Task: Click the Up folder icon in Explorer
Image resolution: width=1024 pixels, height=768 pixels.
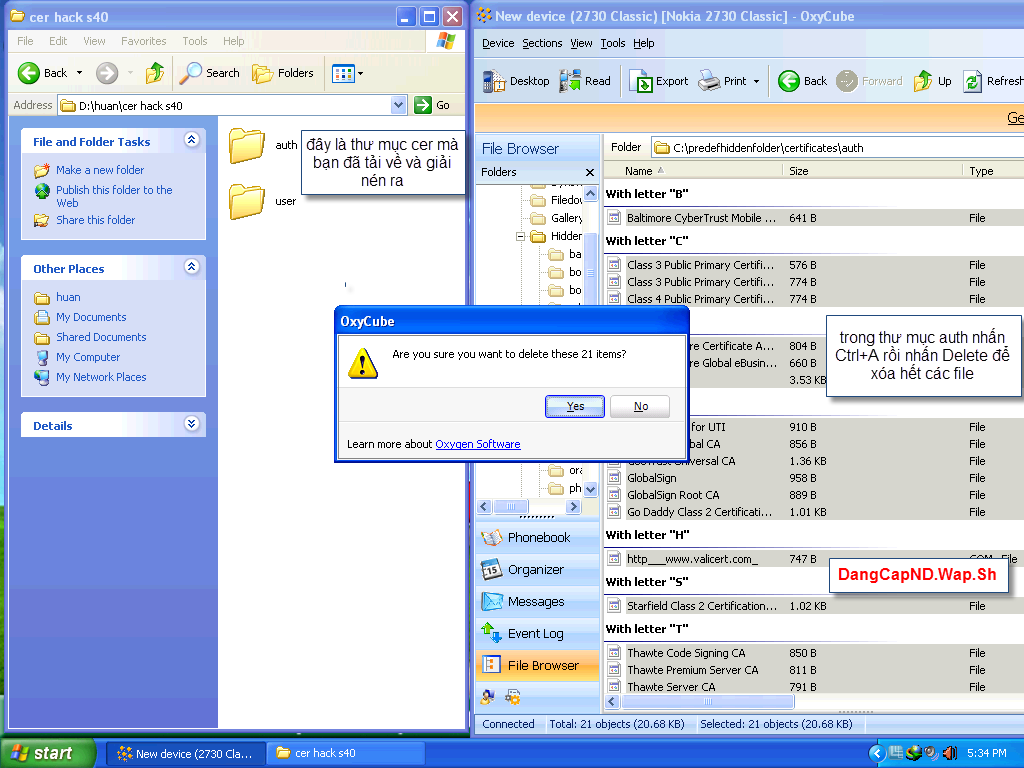Action: (155, 73)
